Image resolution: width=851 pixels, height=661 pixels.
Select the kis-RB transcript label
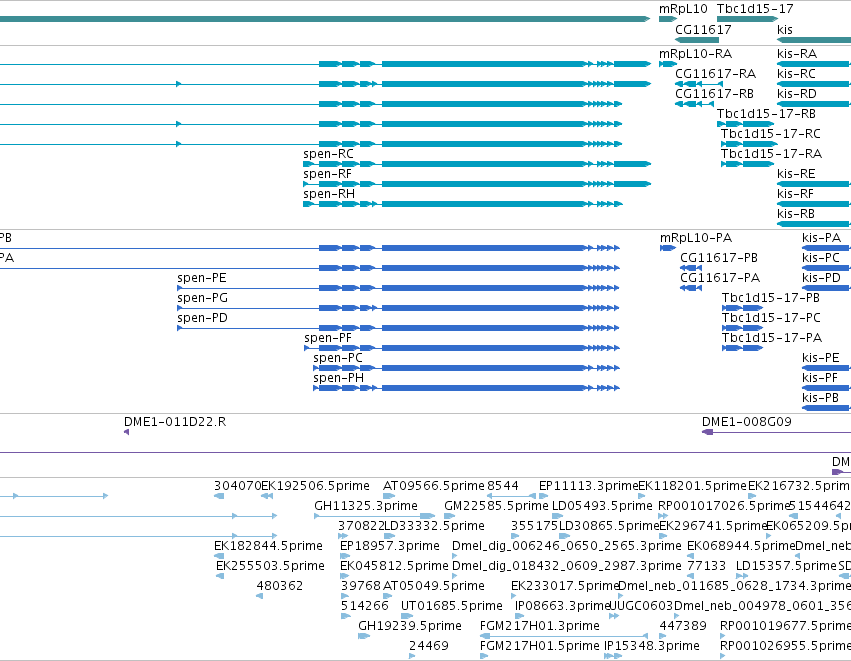point(796,214)
